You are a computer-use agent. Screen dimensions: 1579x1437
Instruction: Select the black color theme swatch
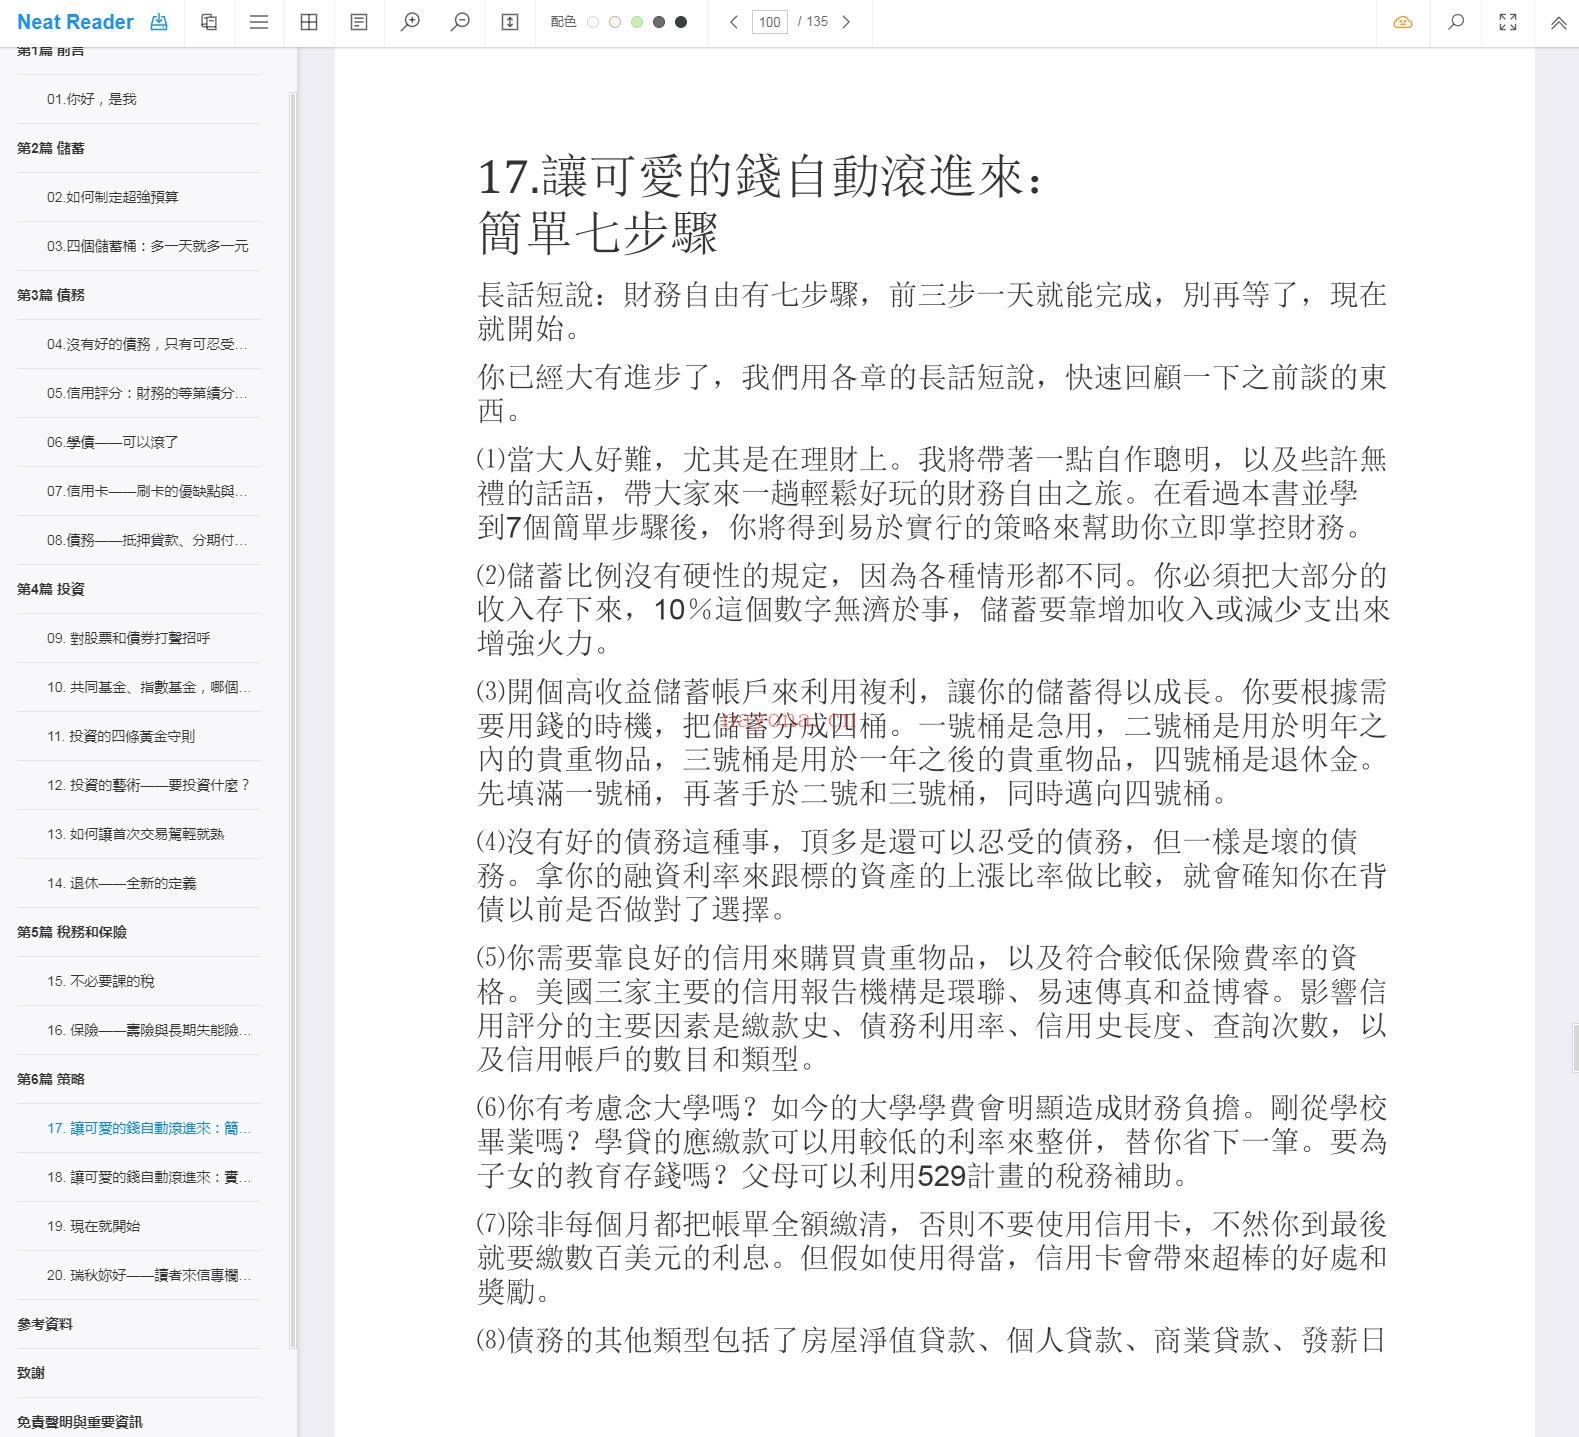(681, 22)
